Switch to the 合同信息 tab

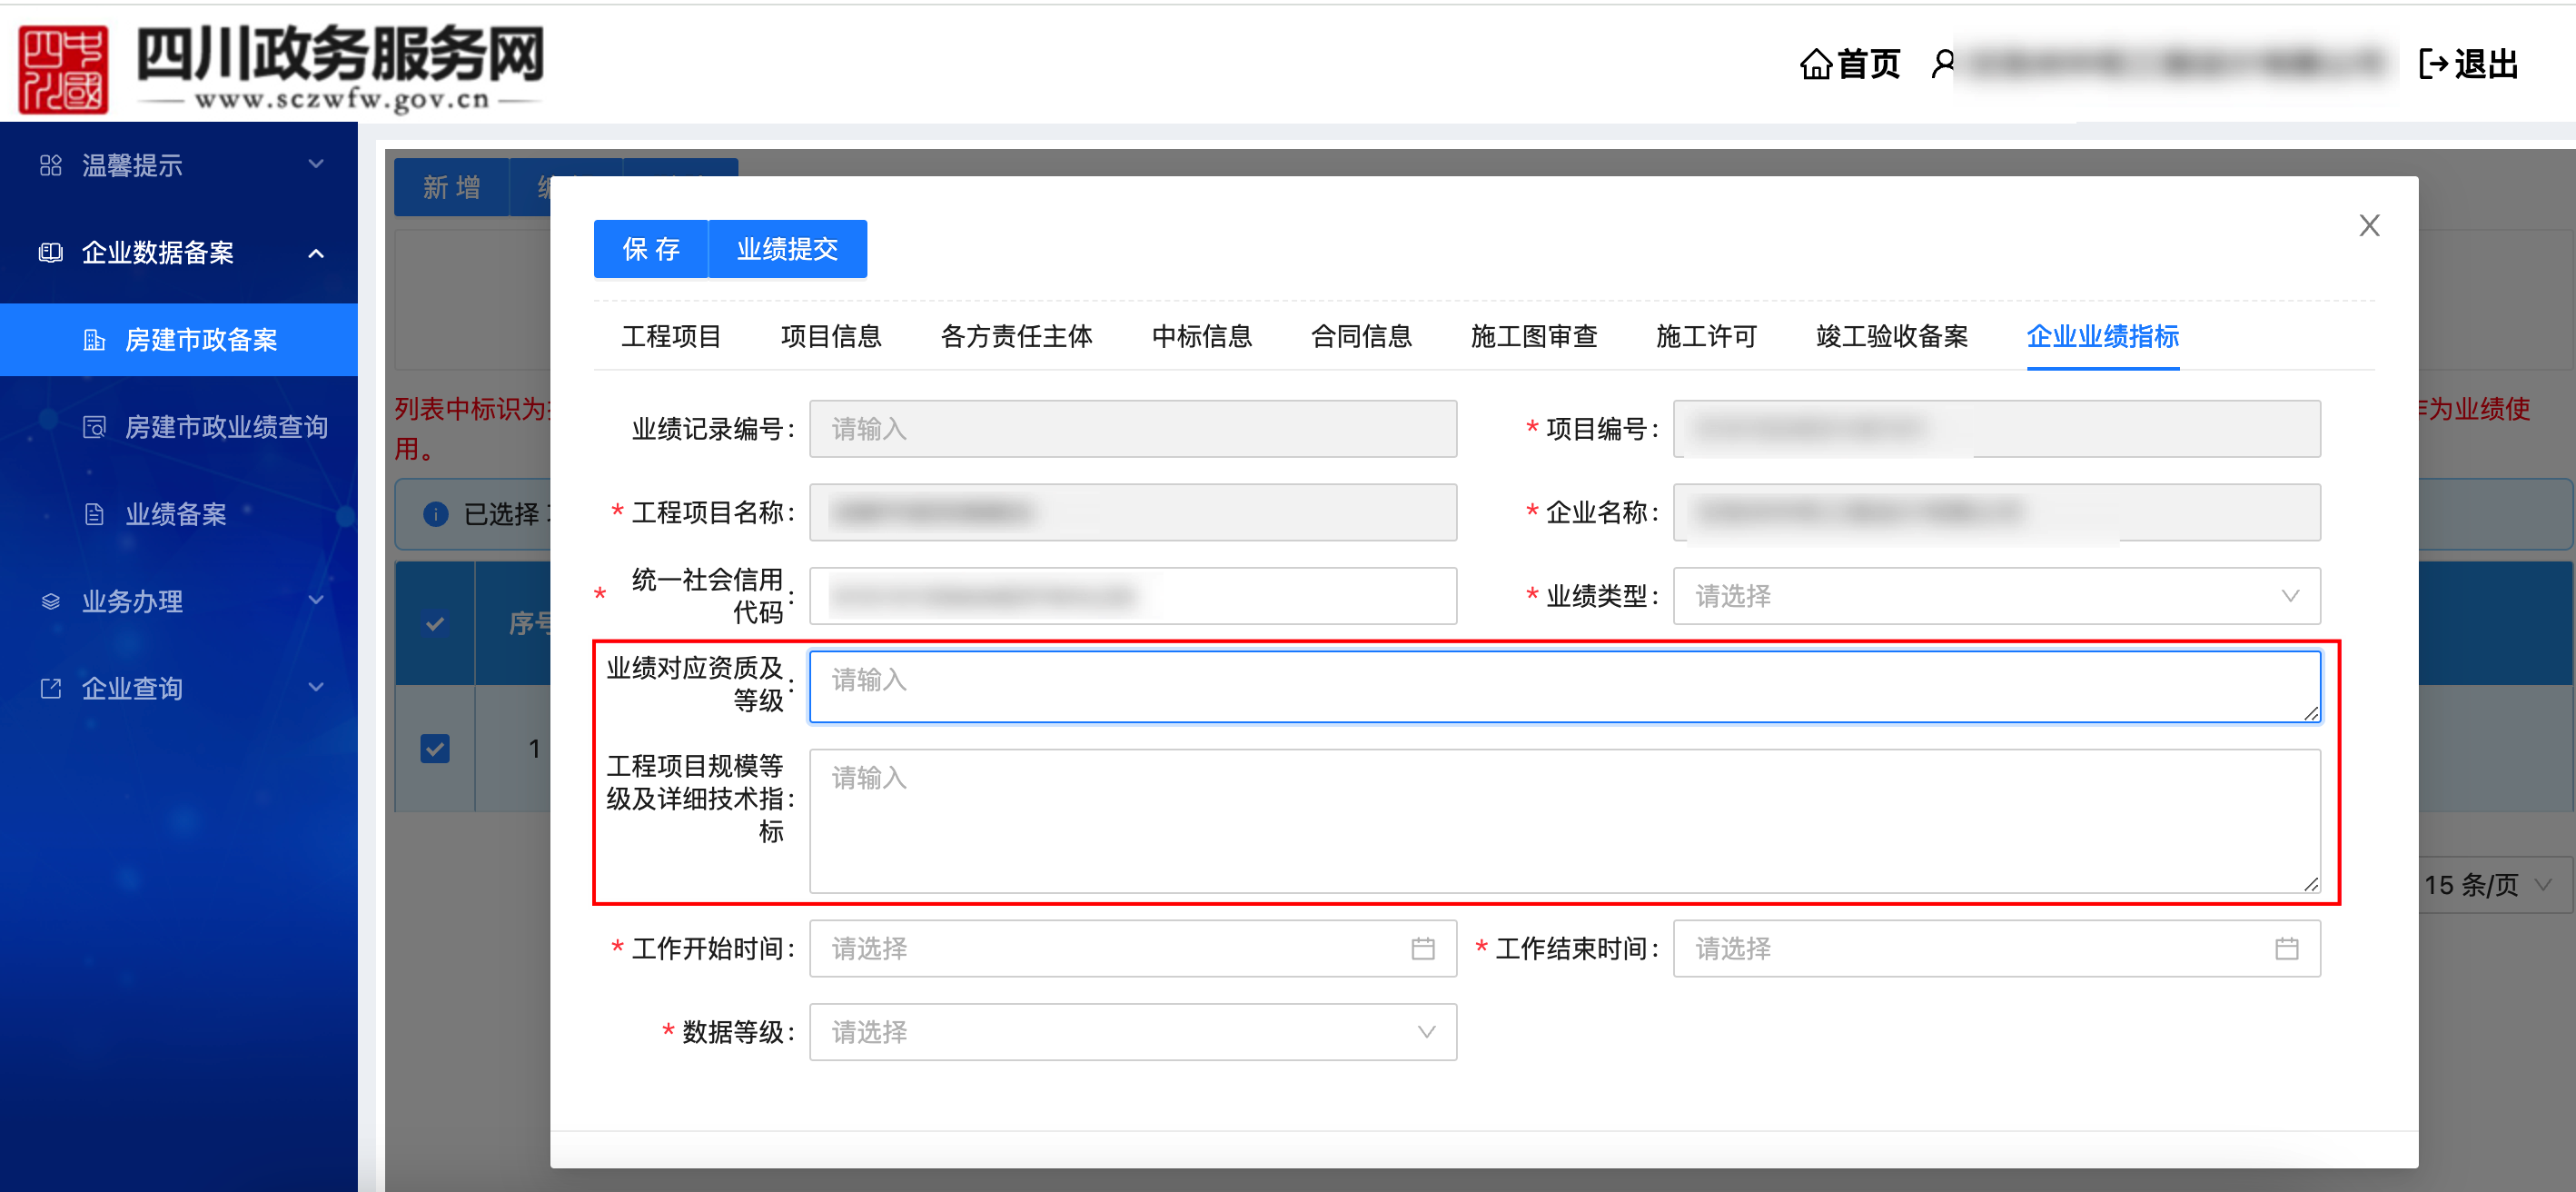(x=1361, y=336)
